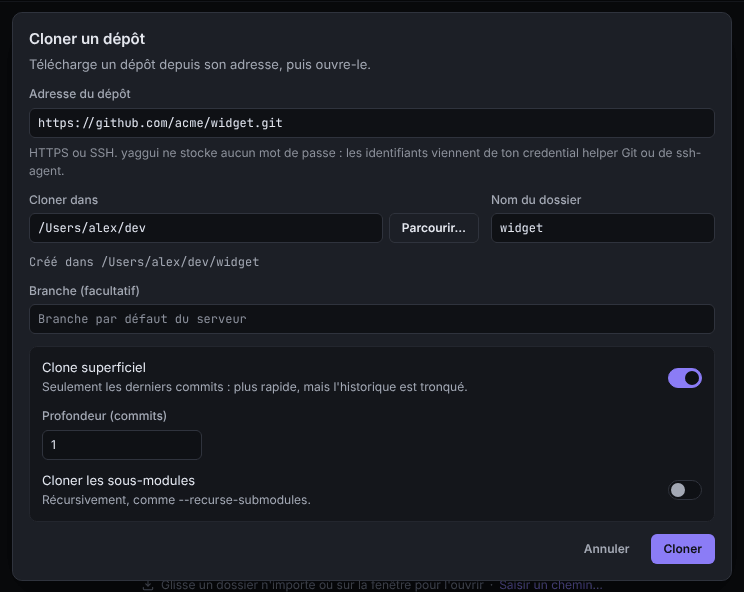The image size is (744, 592).
Task: Click the Cloner dans path field
Action: pyautogui.click(x=205, y=228)
